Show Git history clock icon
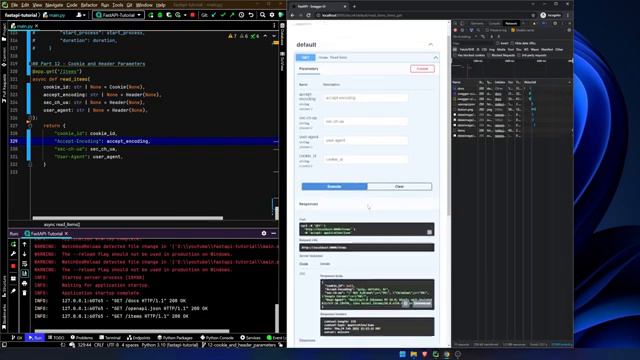 pyautogui.click(x=241, y=15)
